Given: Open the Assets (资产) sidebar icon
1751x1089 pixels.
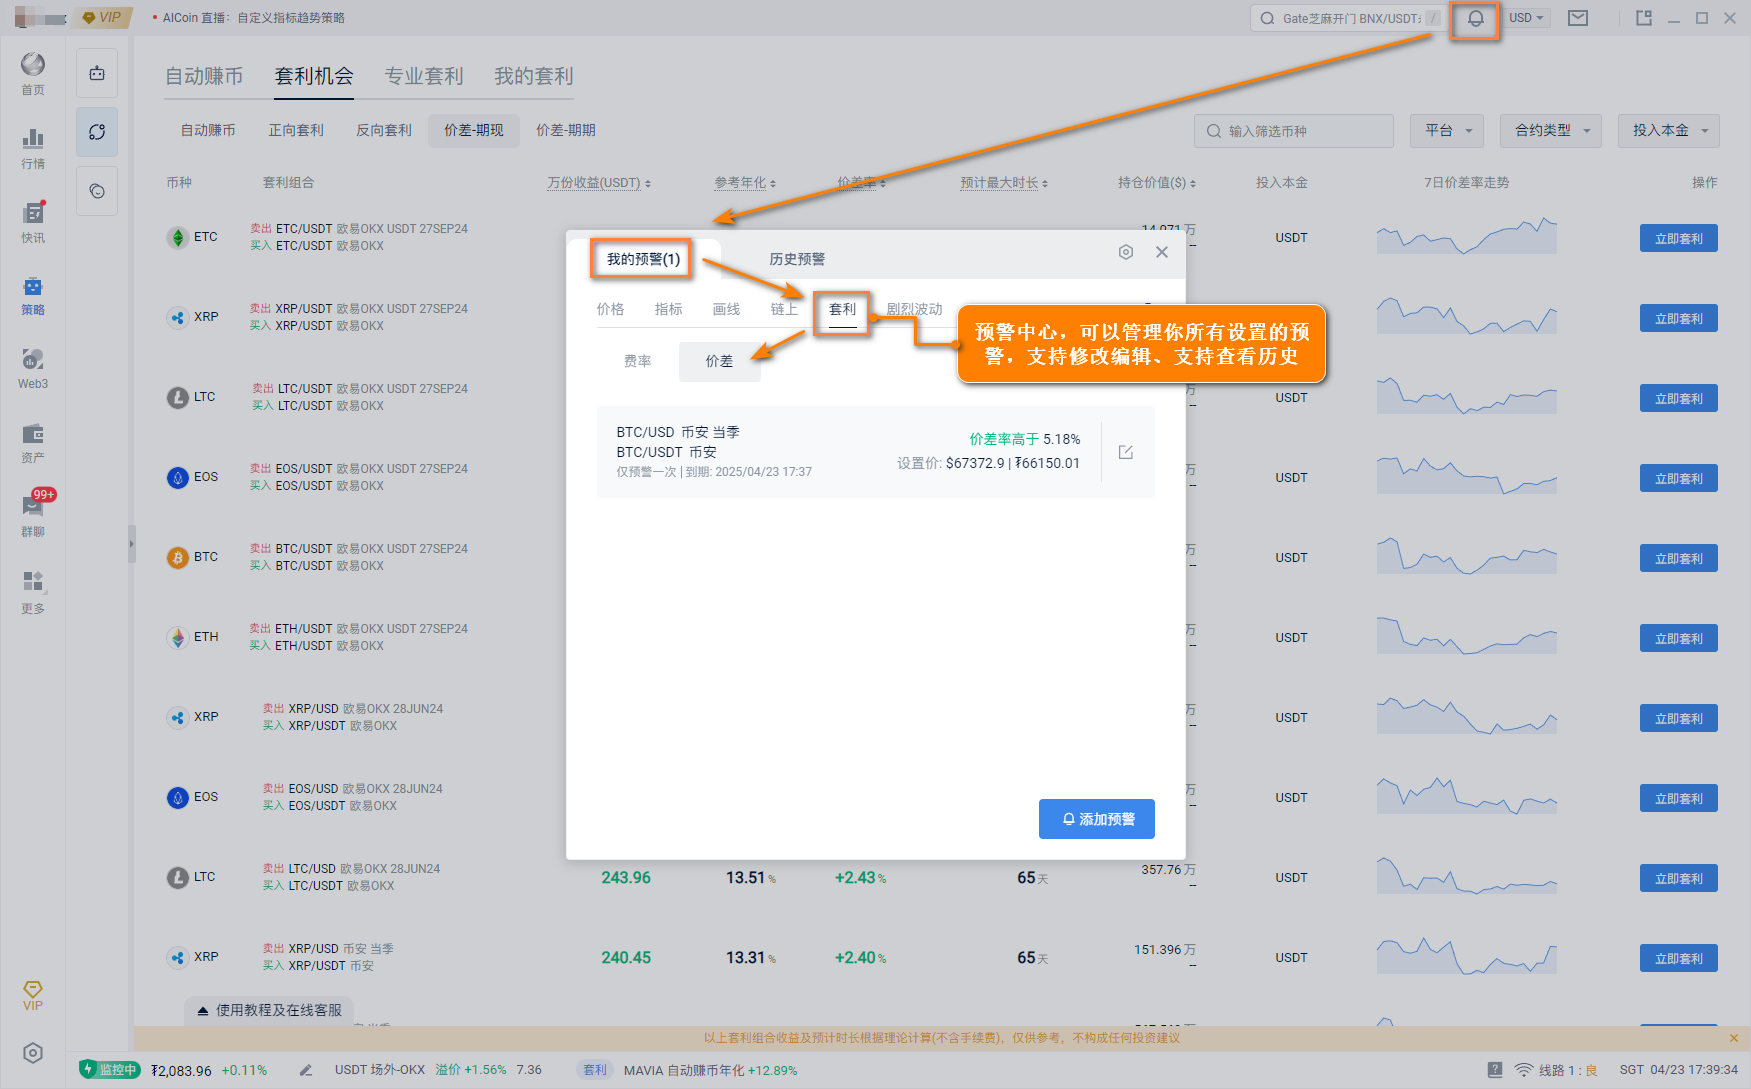Looking at the screenshot, I should pyautogui.click(x=33, y=443).
